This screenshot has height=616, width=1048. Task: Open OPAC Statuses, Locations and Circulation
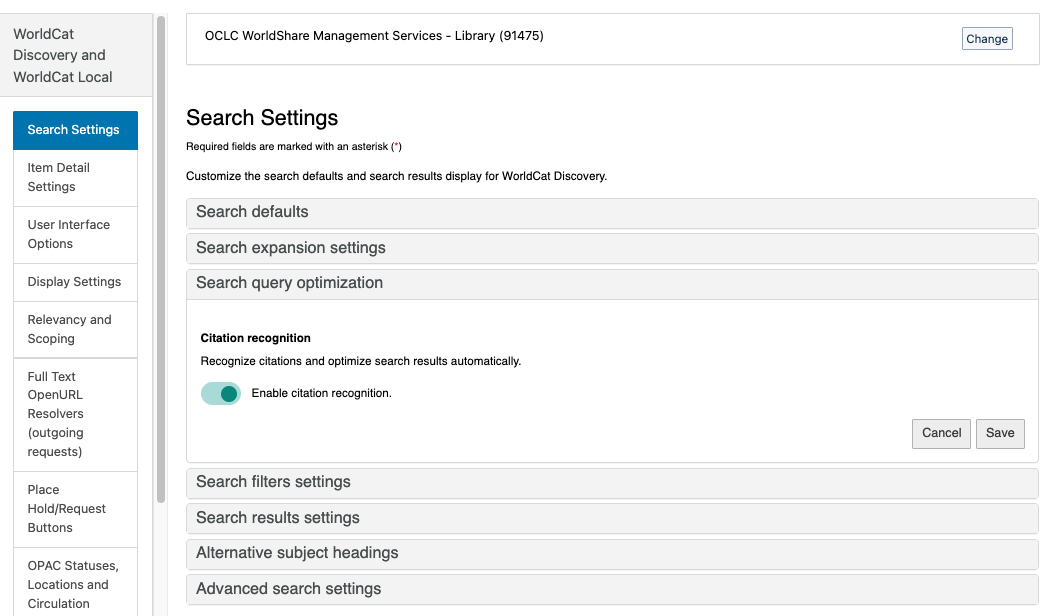(76, 583)
